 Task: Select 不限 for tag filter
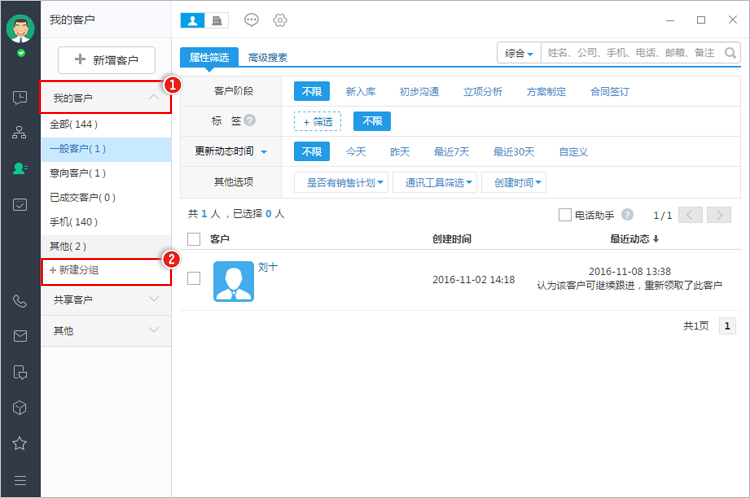pos(372,121)
